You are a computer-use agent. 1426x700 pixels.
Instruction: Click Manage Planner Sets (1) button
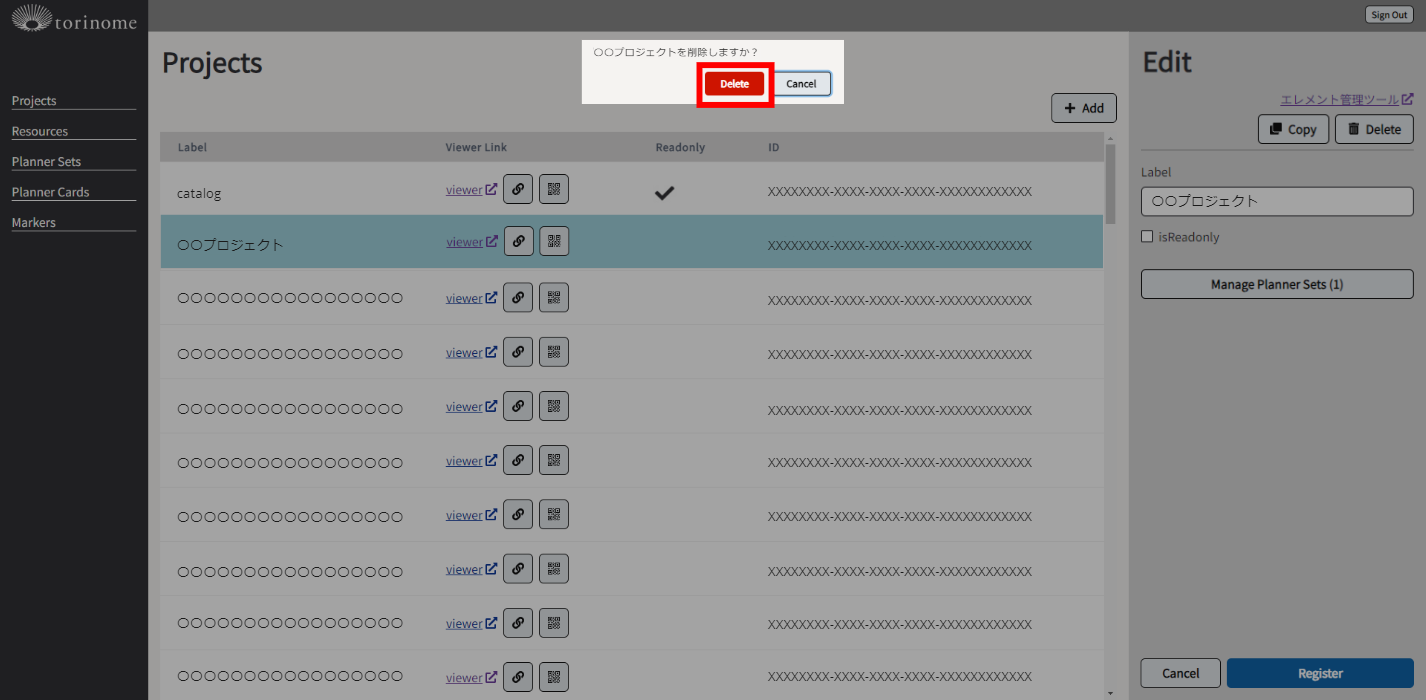tap(1277, 285)
